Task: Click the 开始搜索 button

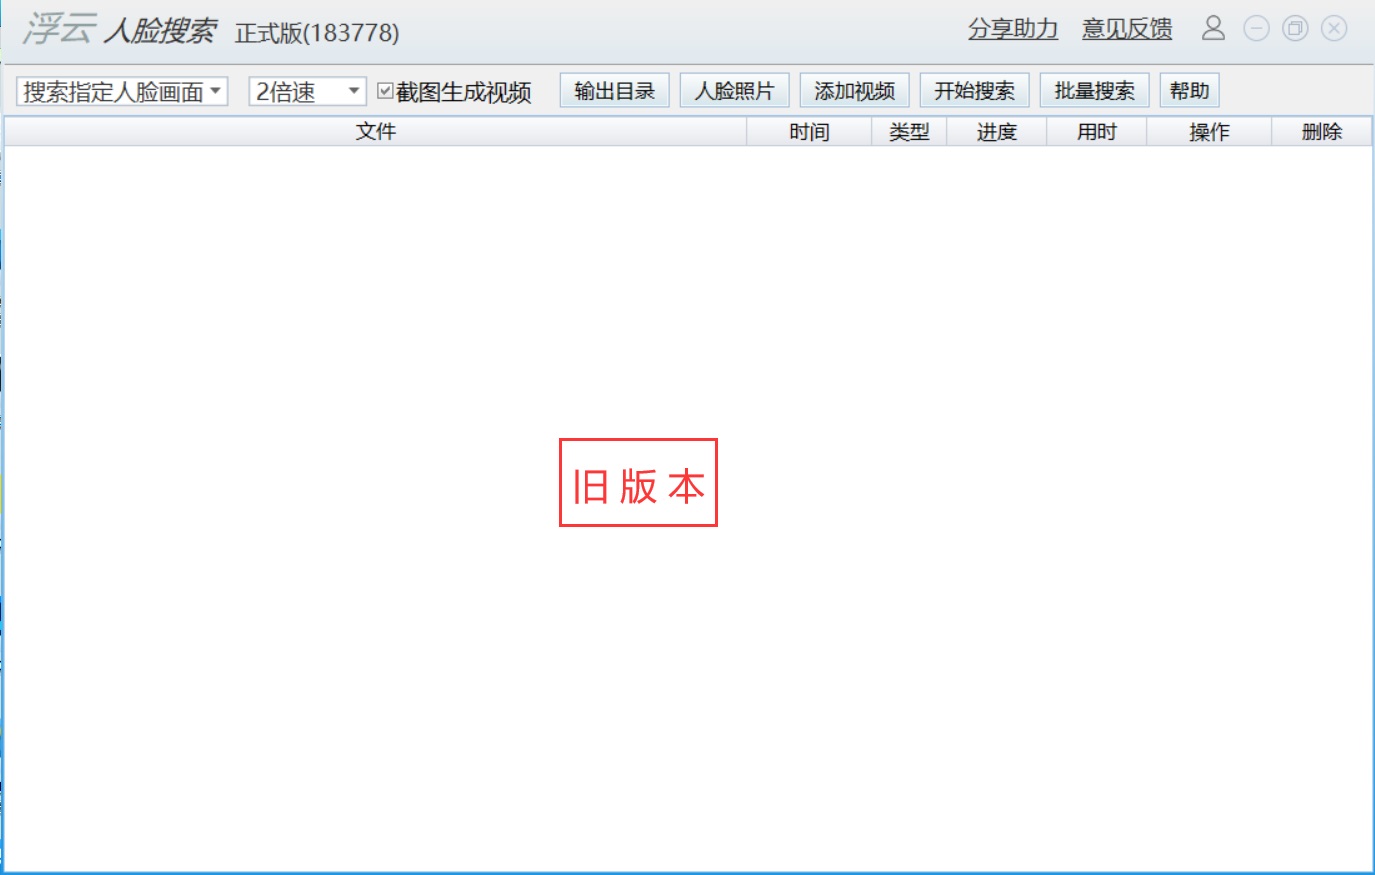Action: (x=975, y=90)
